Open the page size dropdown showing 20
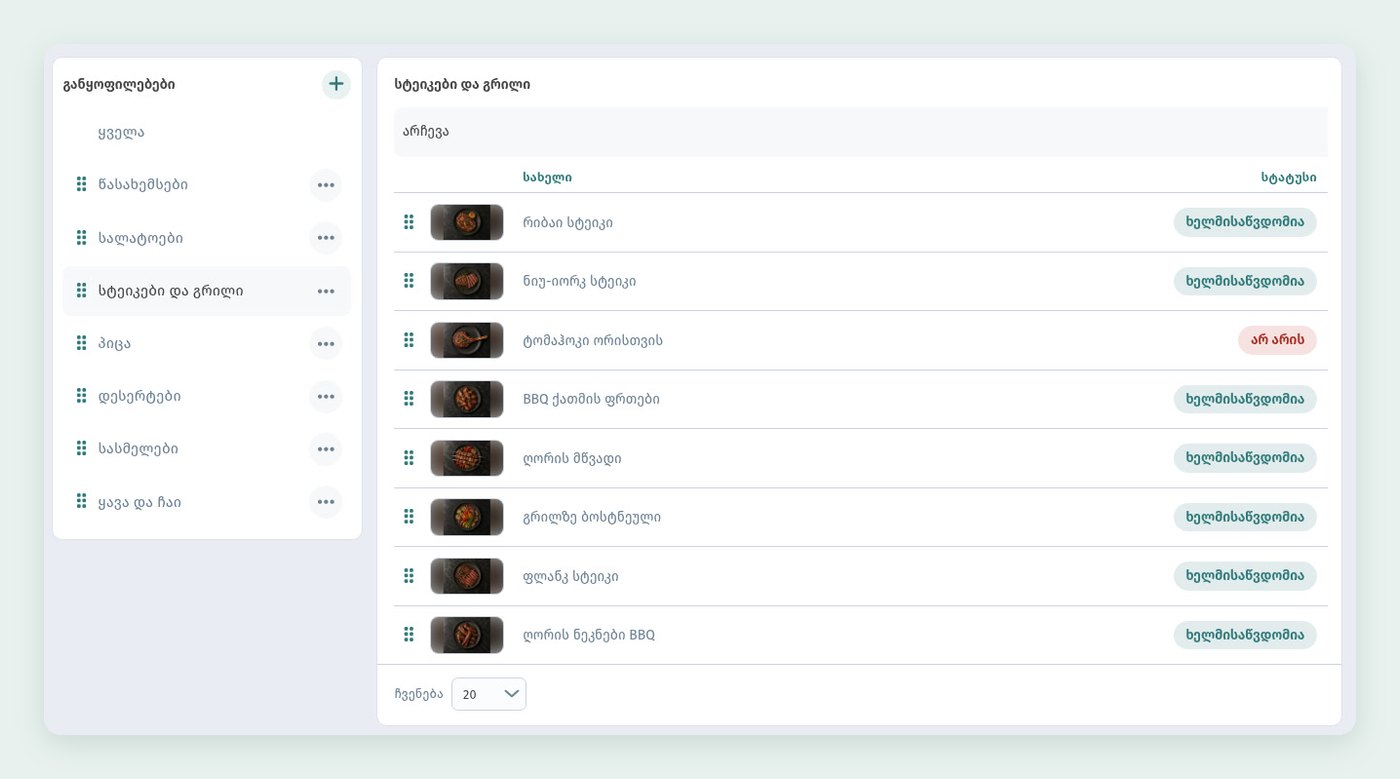This screenshot has height=779, width=1400. (x=489, y=694)
